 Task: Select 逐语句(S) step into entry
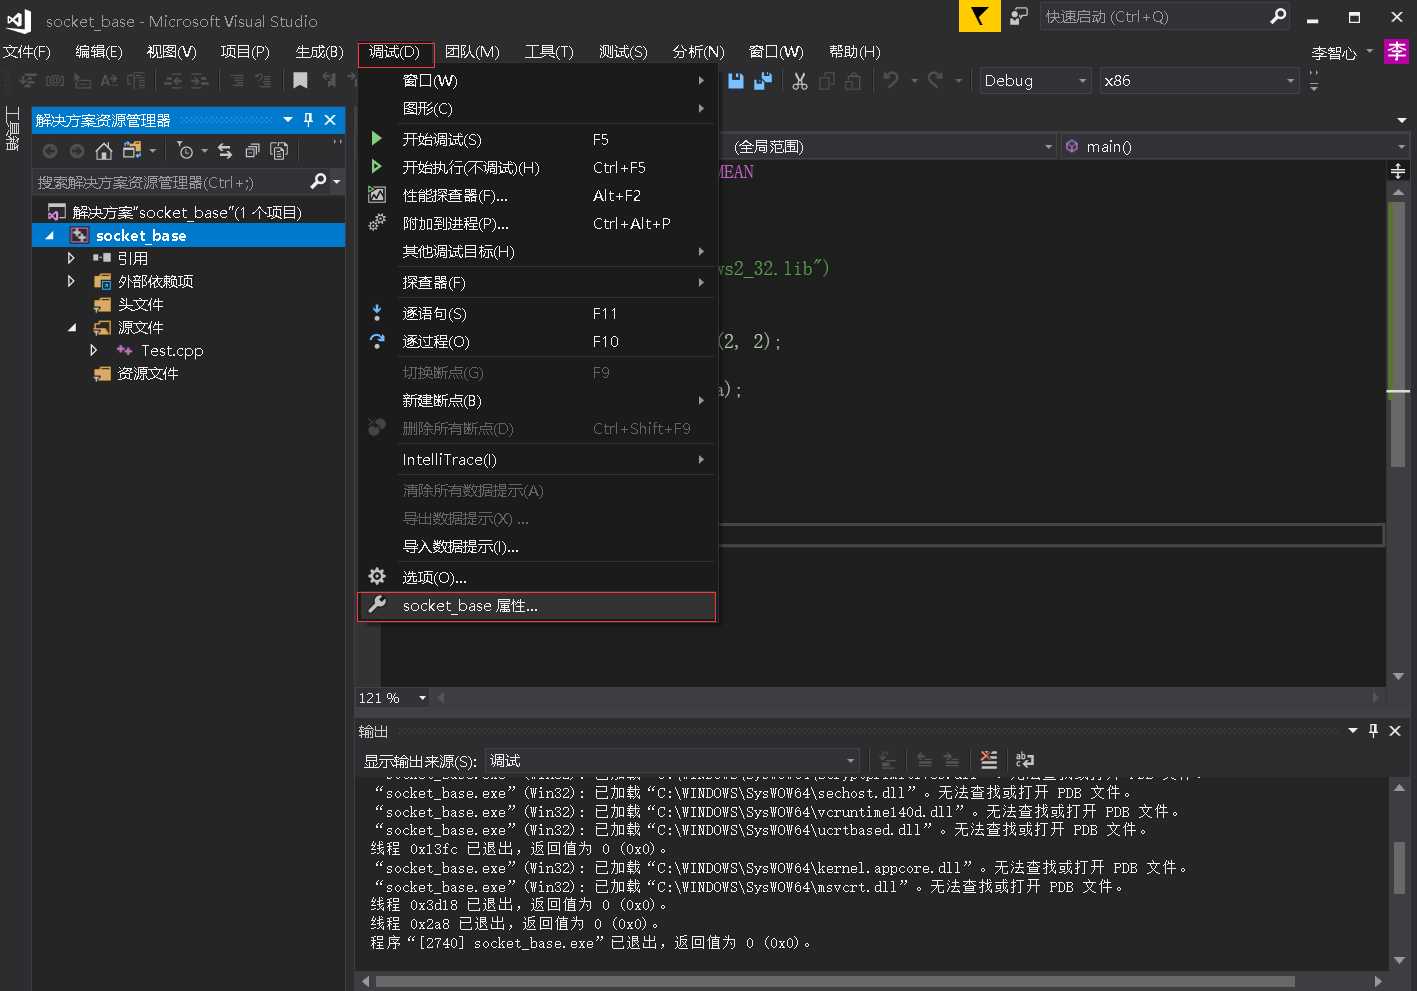[x=537, y=313]
